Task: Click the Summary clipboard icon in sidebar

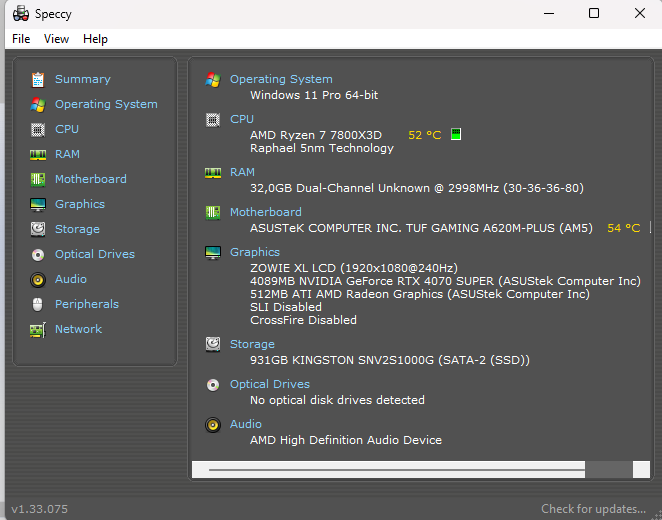Action: pos(38,79)
